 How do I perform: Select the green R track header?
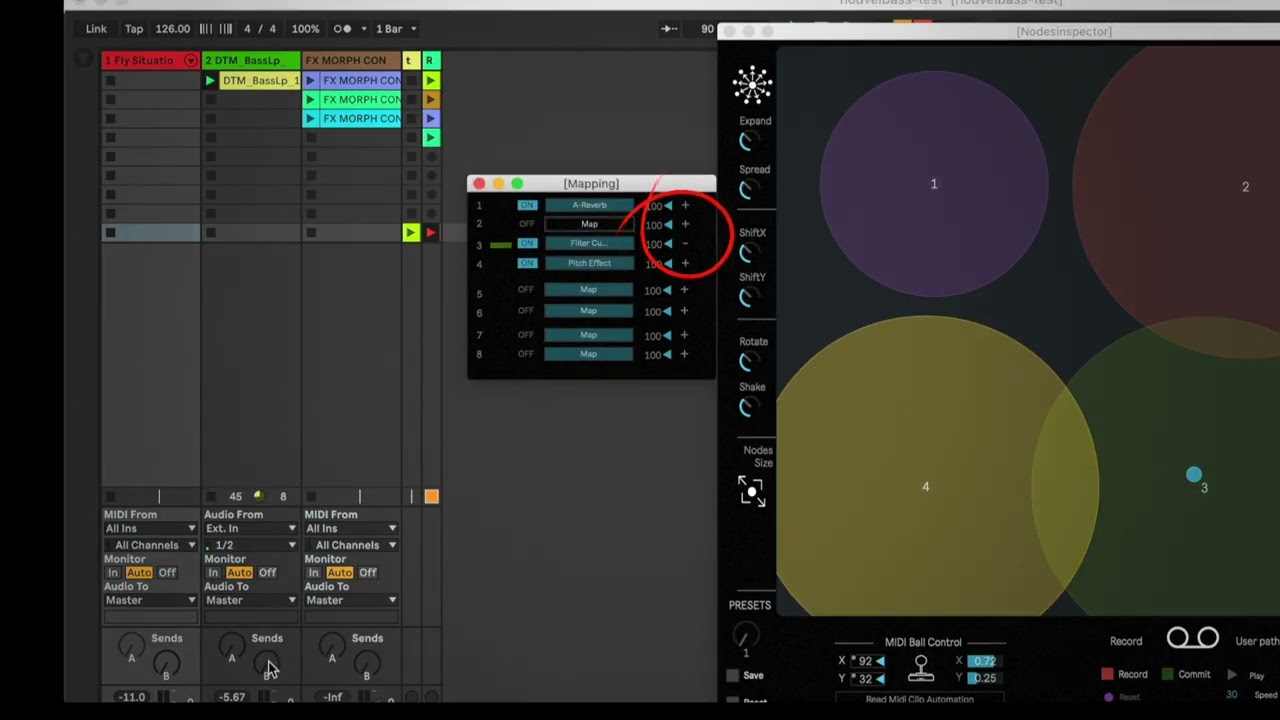(431, 61)
